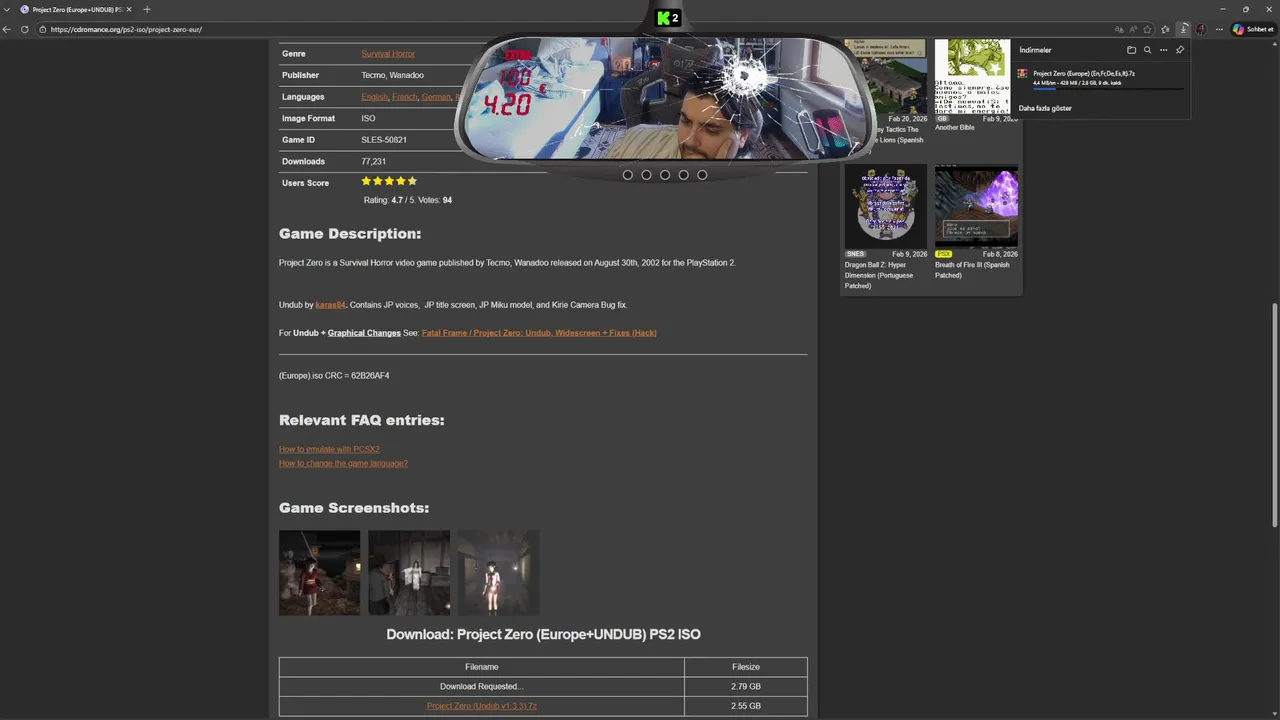Open the site info lock icon
Viewport: 1280px width, 720px height.
click(x=42, y=29)
